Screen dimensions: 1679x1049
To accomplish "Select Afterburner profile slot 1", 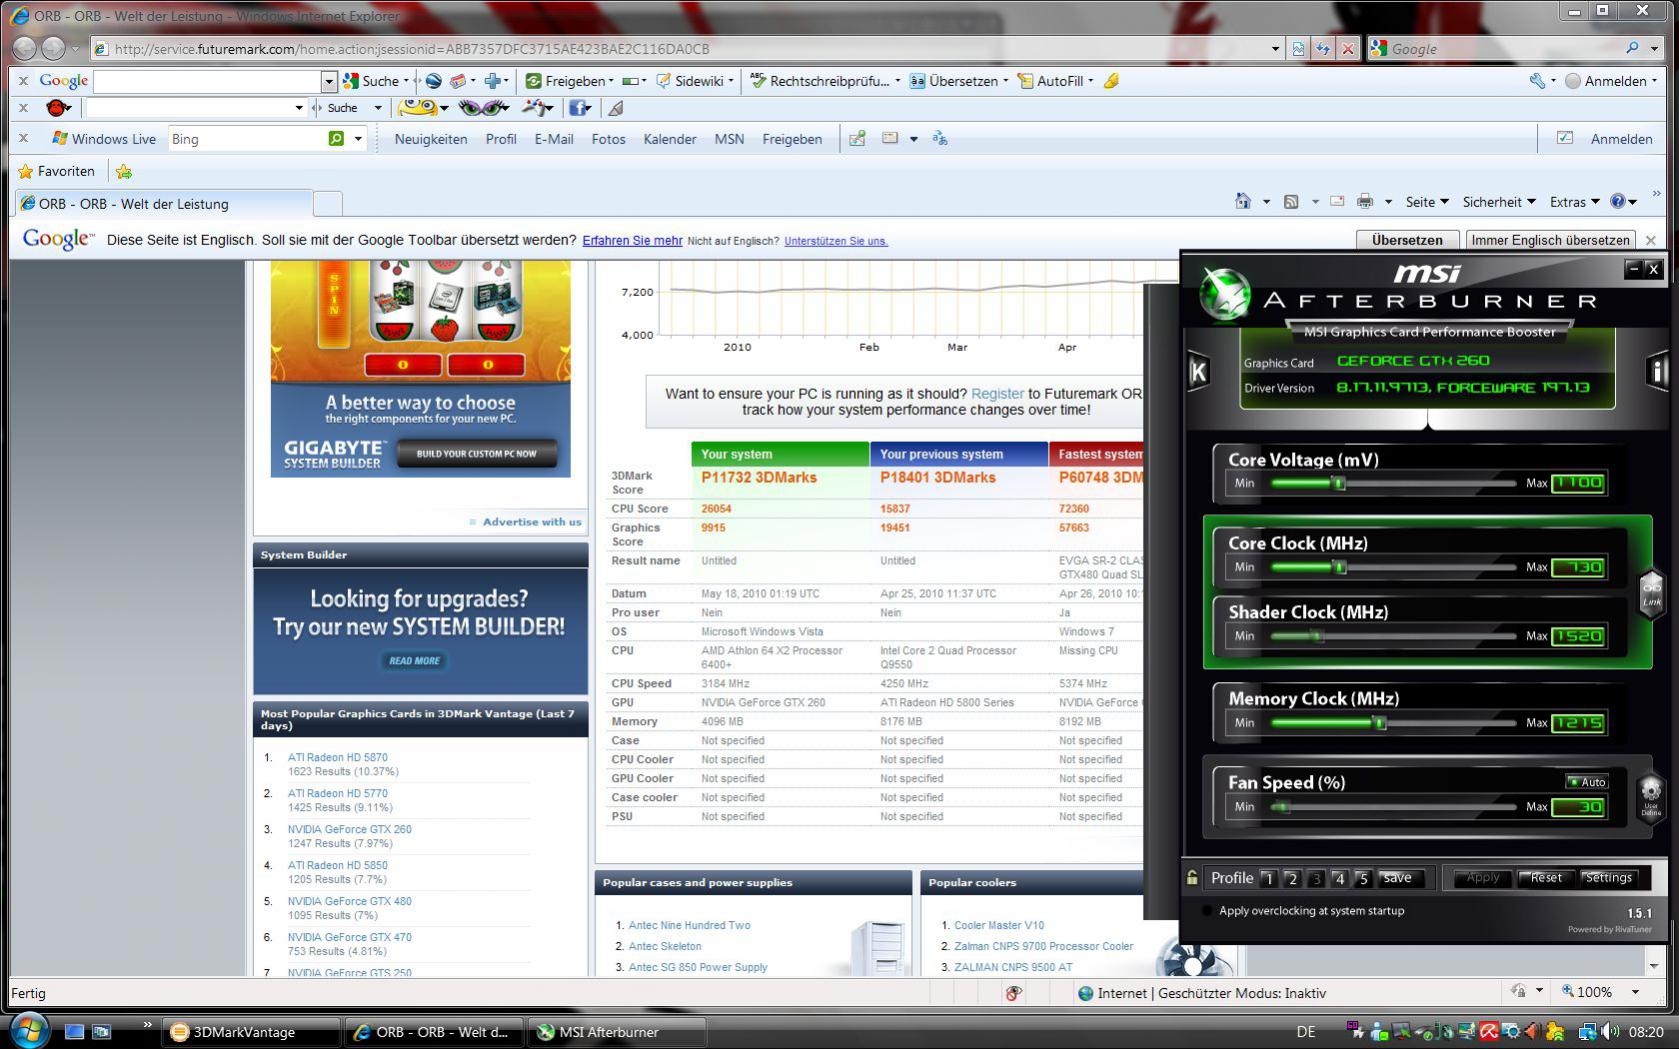I will click(1268, 879).
